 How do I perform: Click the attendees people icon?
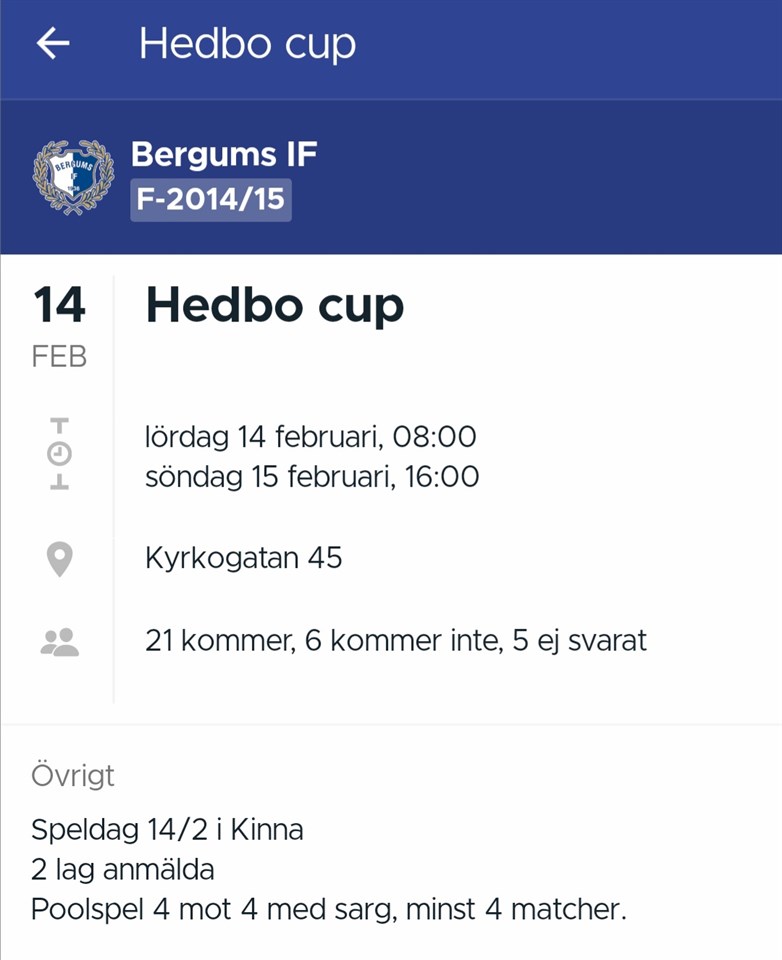click(60, 641)
